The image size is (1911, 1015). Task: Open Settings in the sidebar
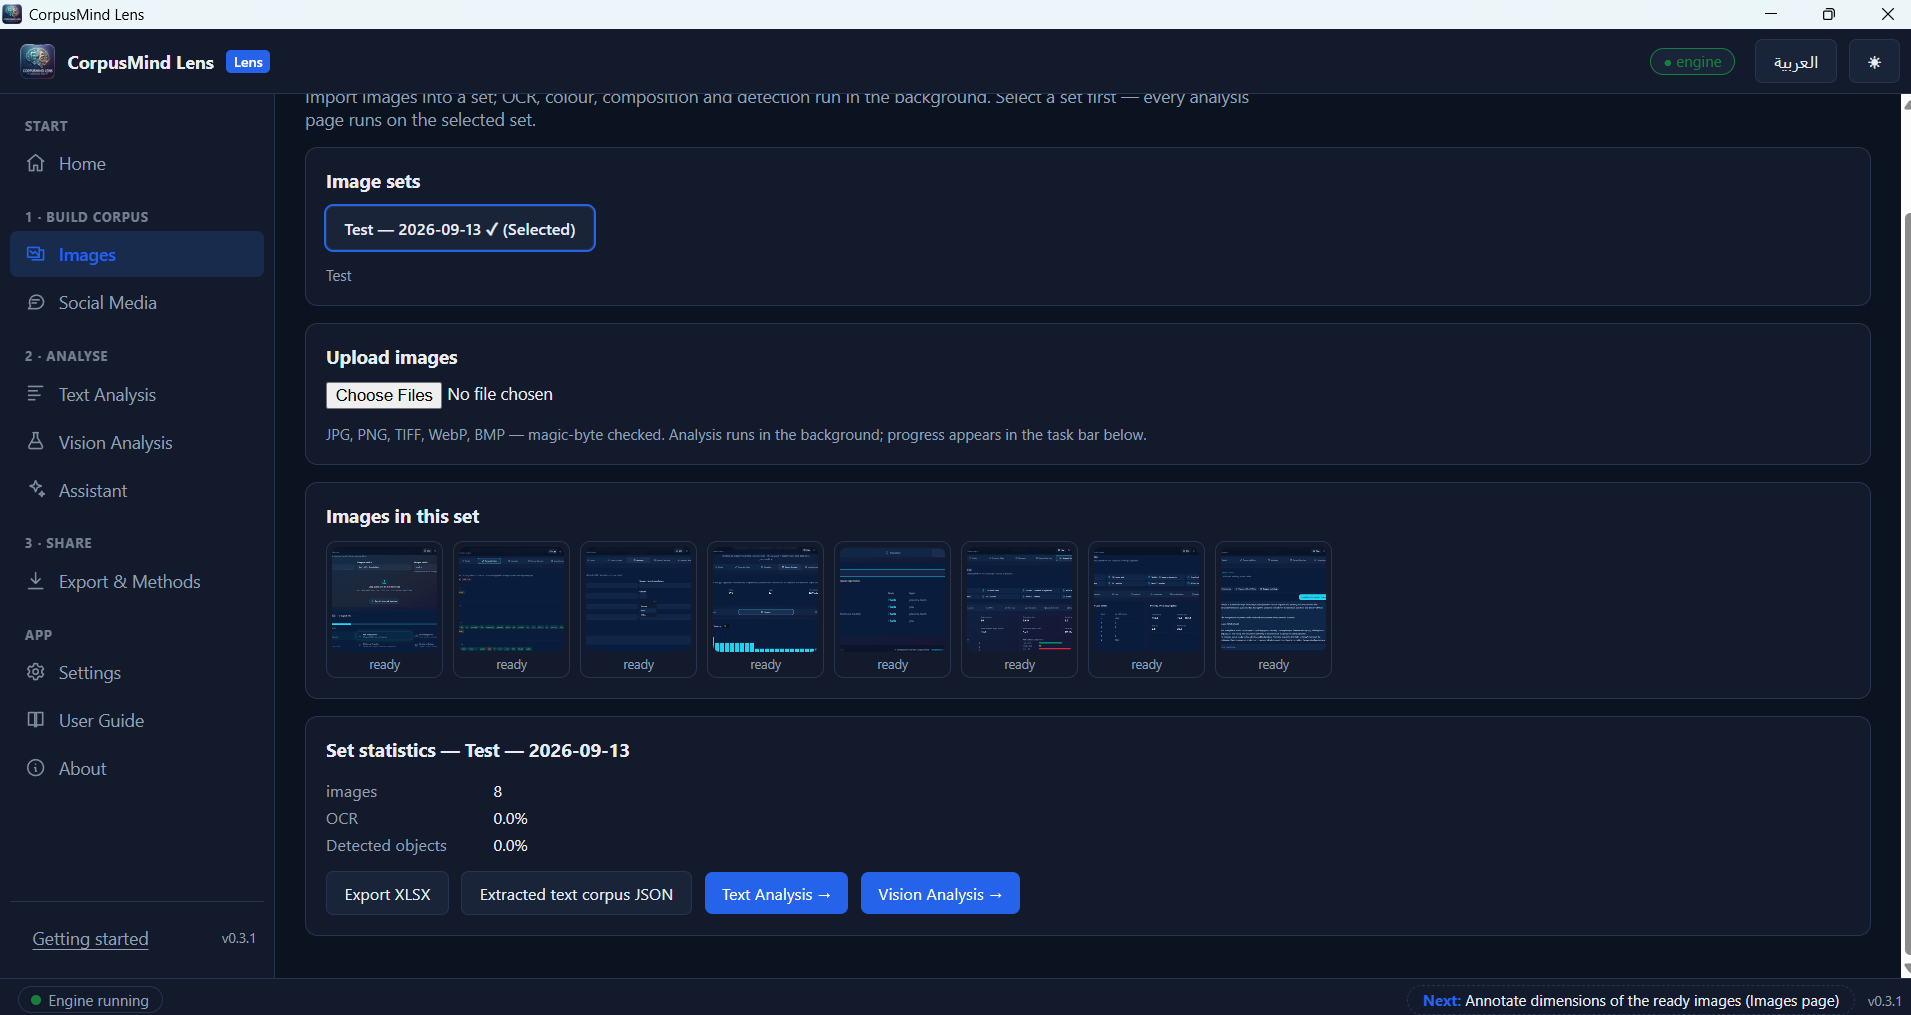point(137,672)
